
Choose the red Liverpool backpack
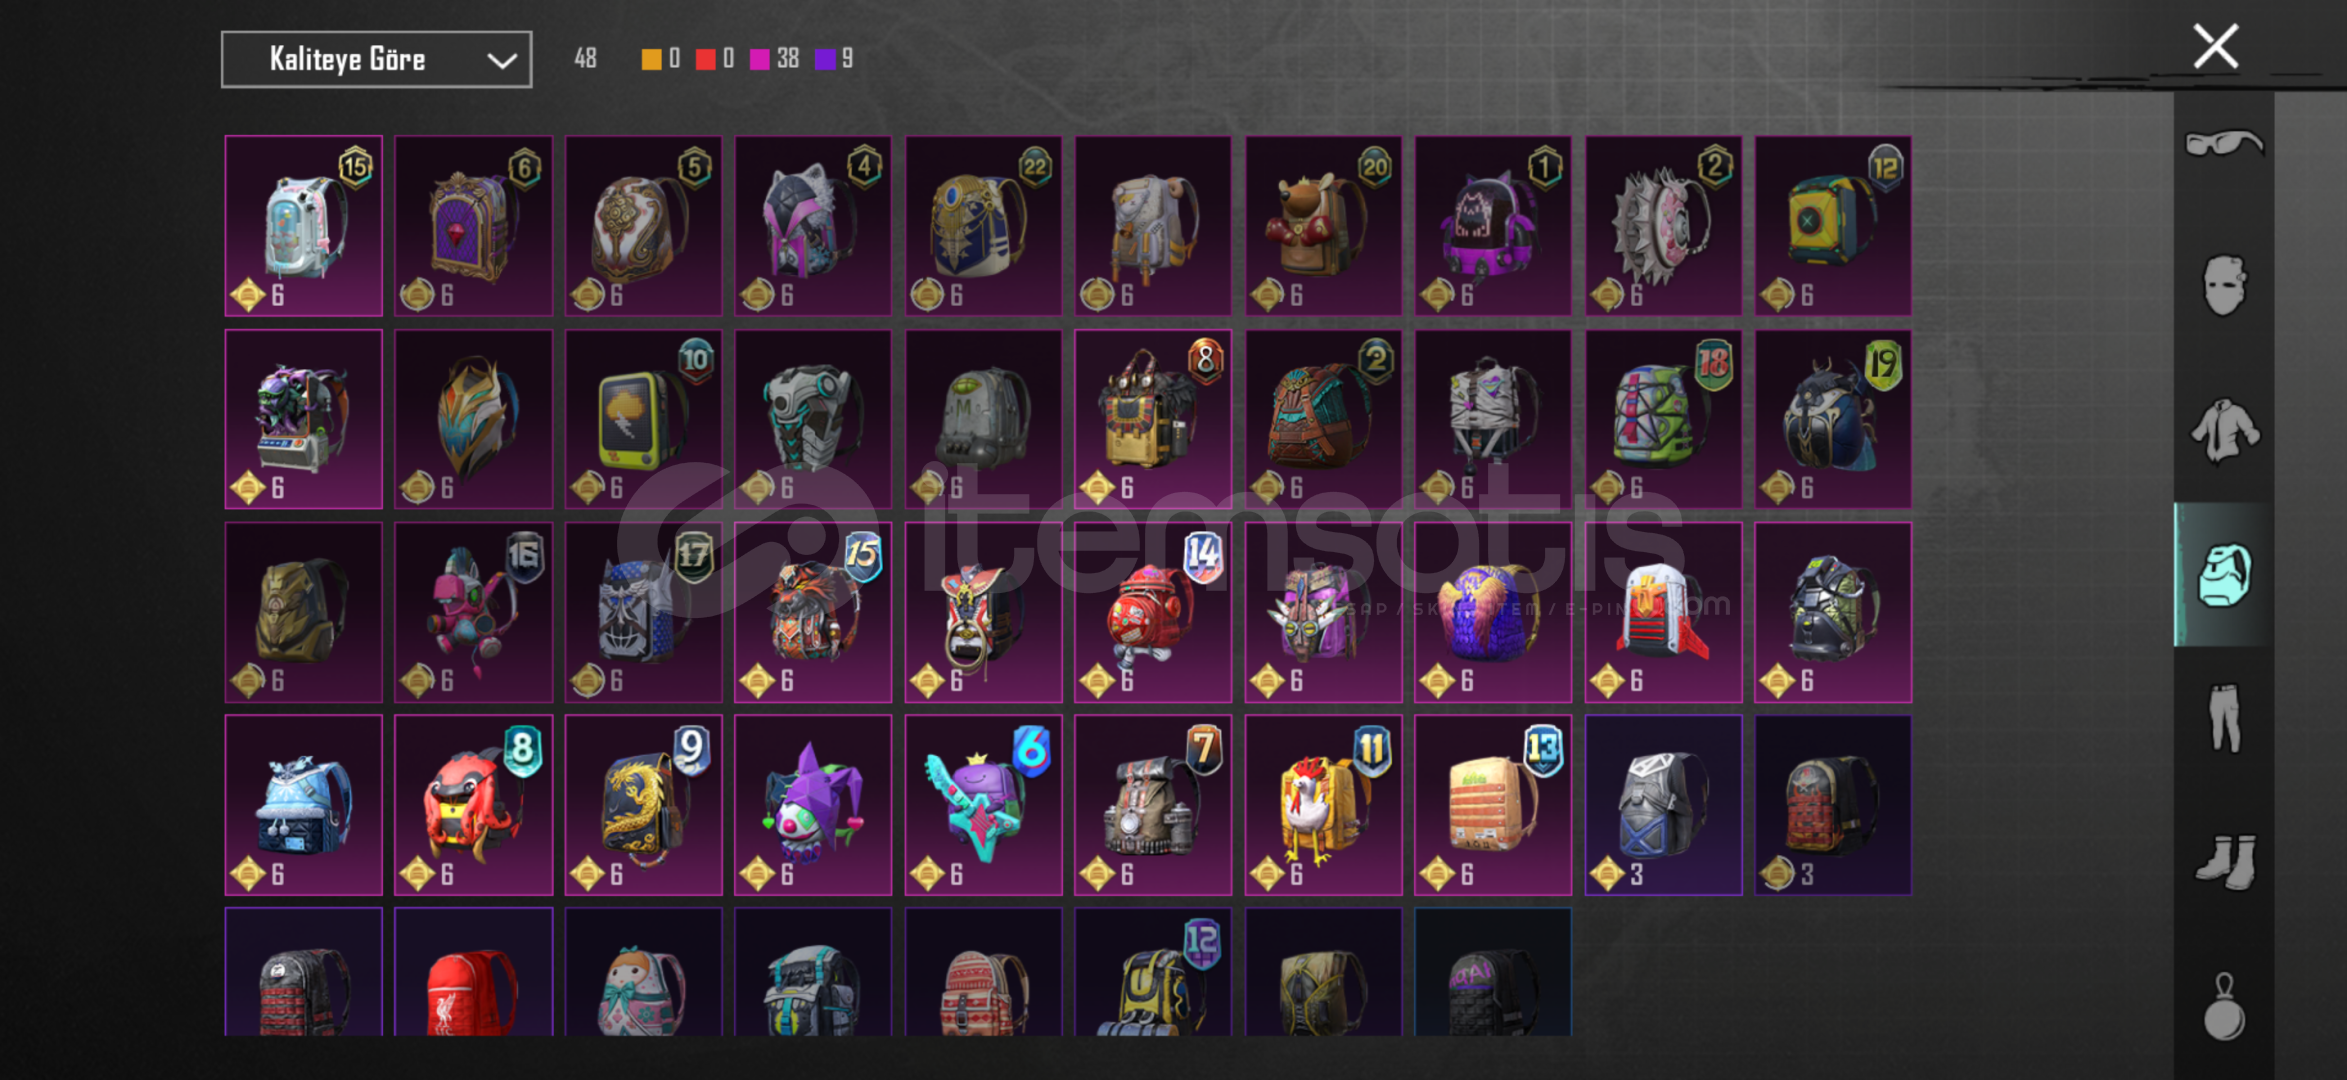coord(473,972)
